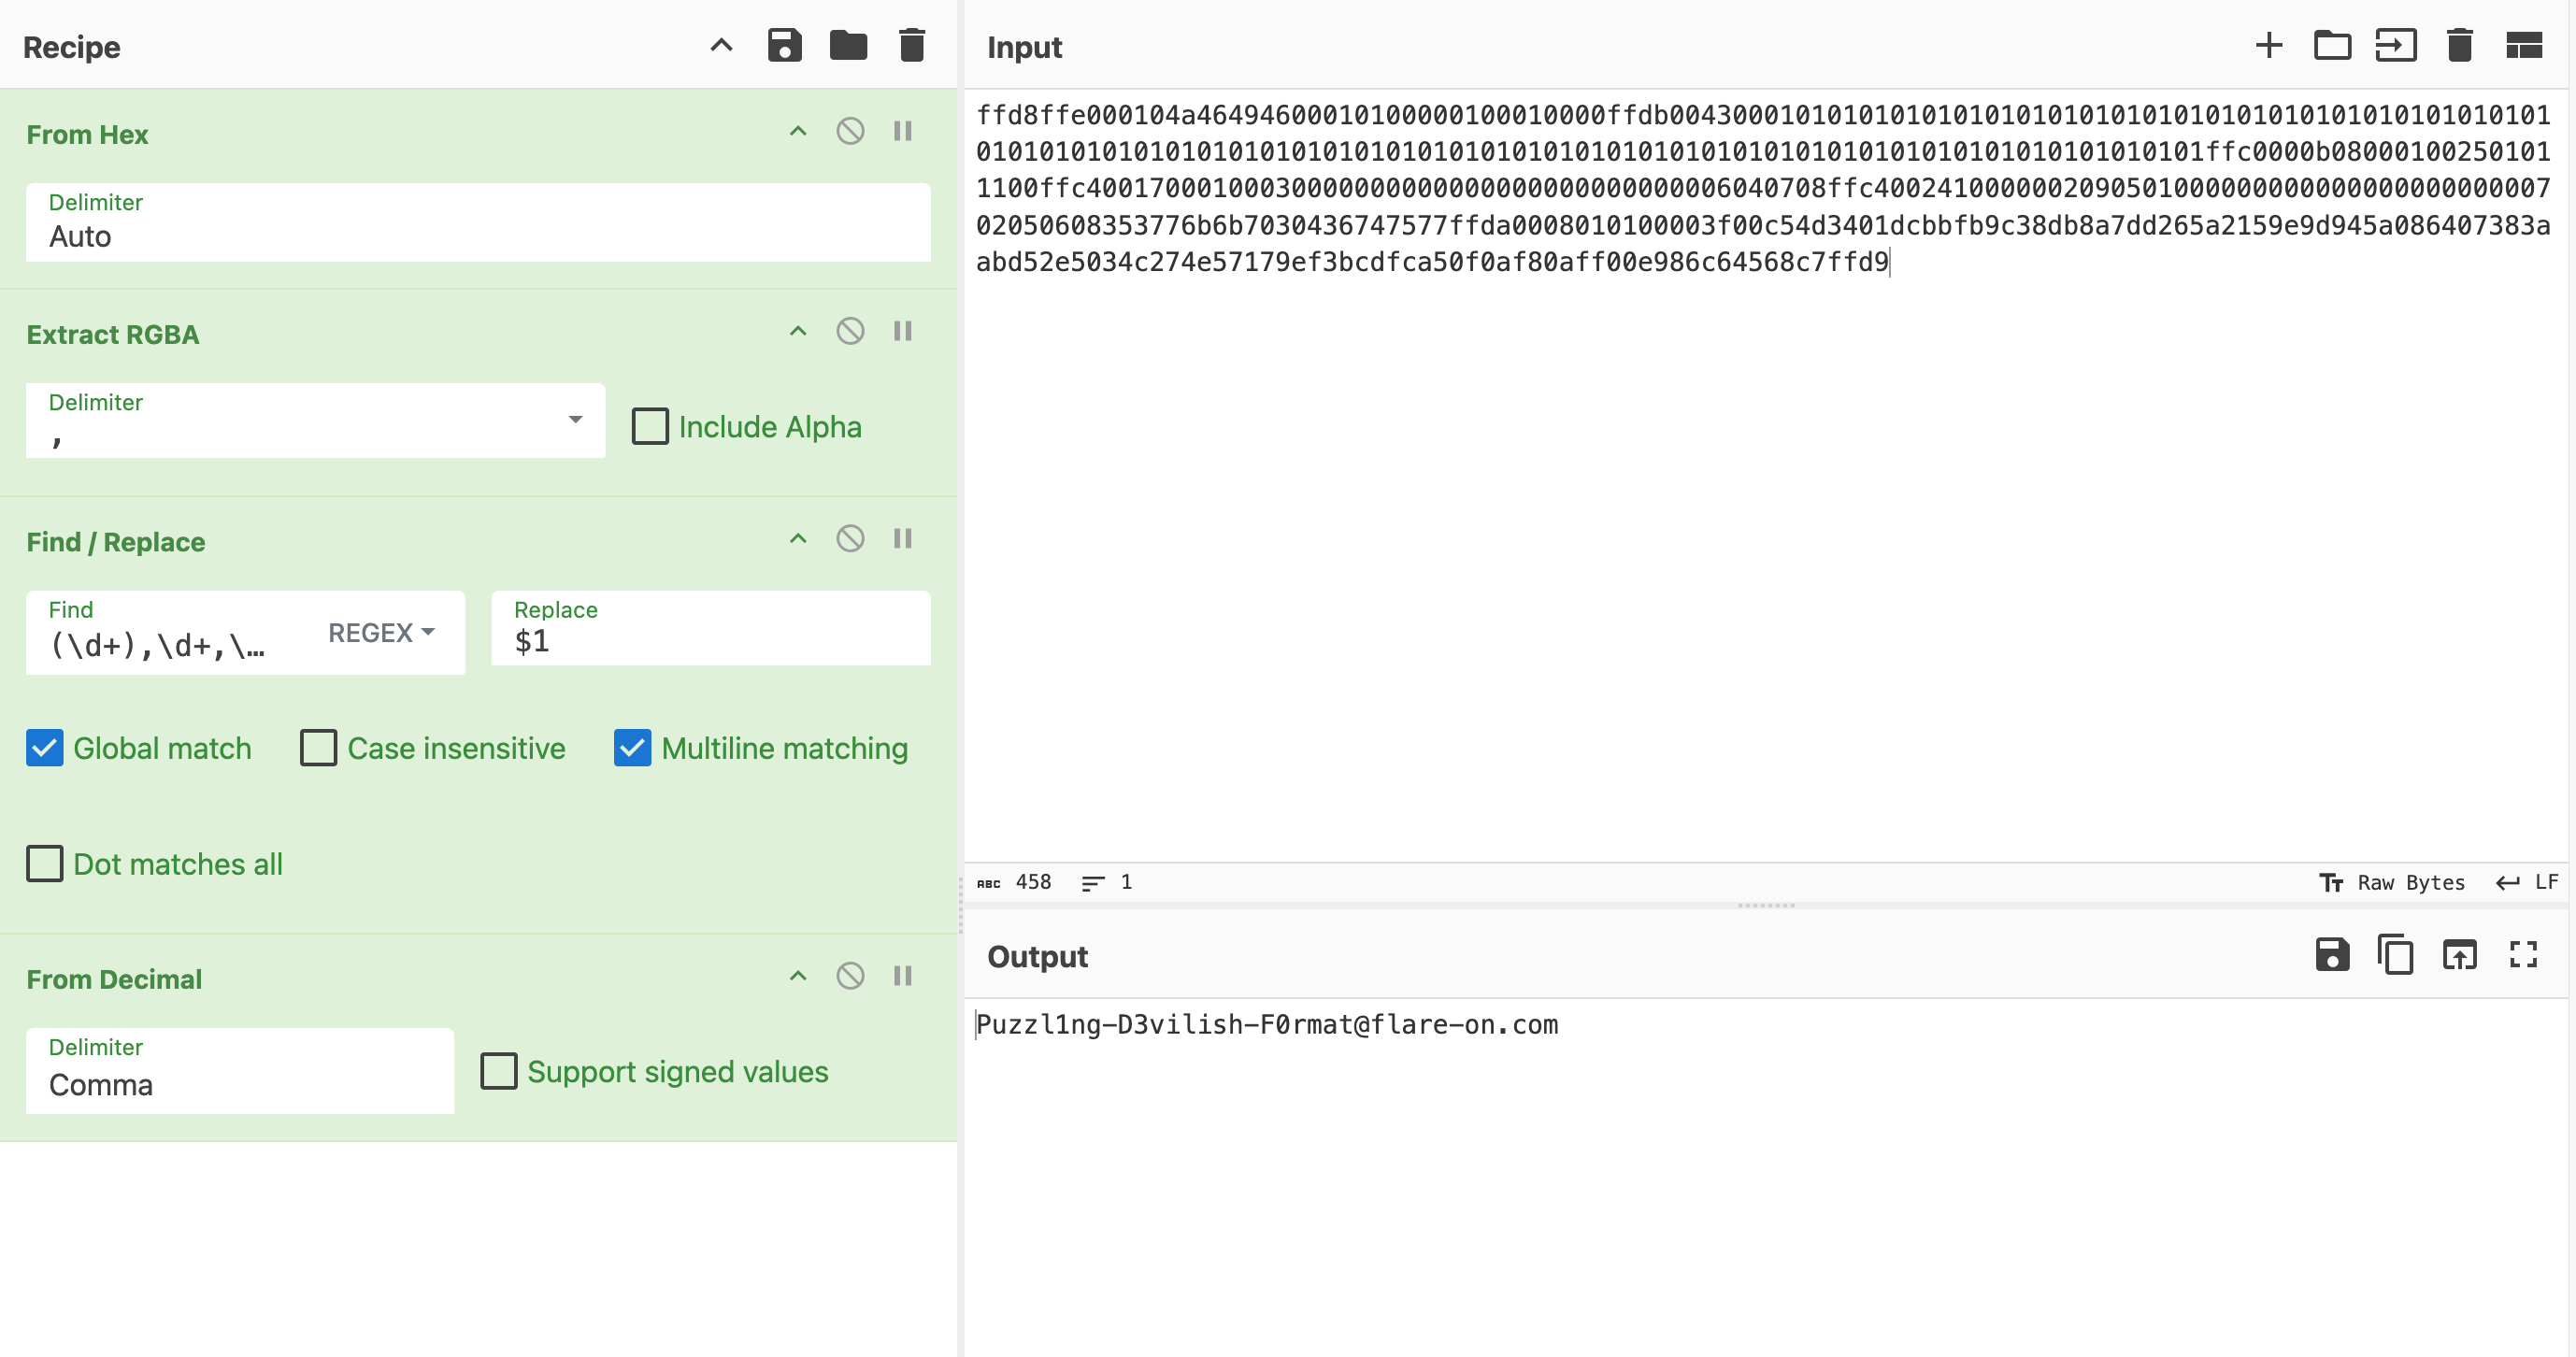Copy the output to the clipboard

2395,955
